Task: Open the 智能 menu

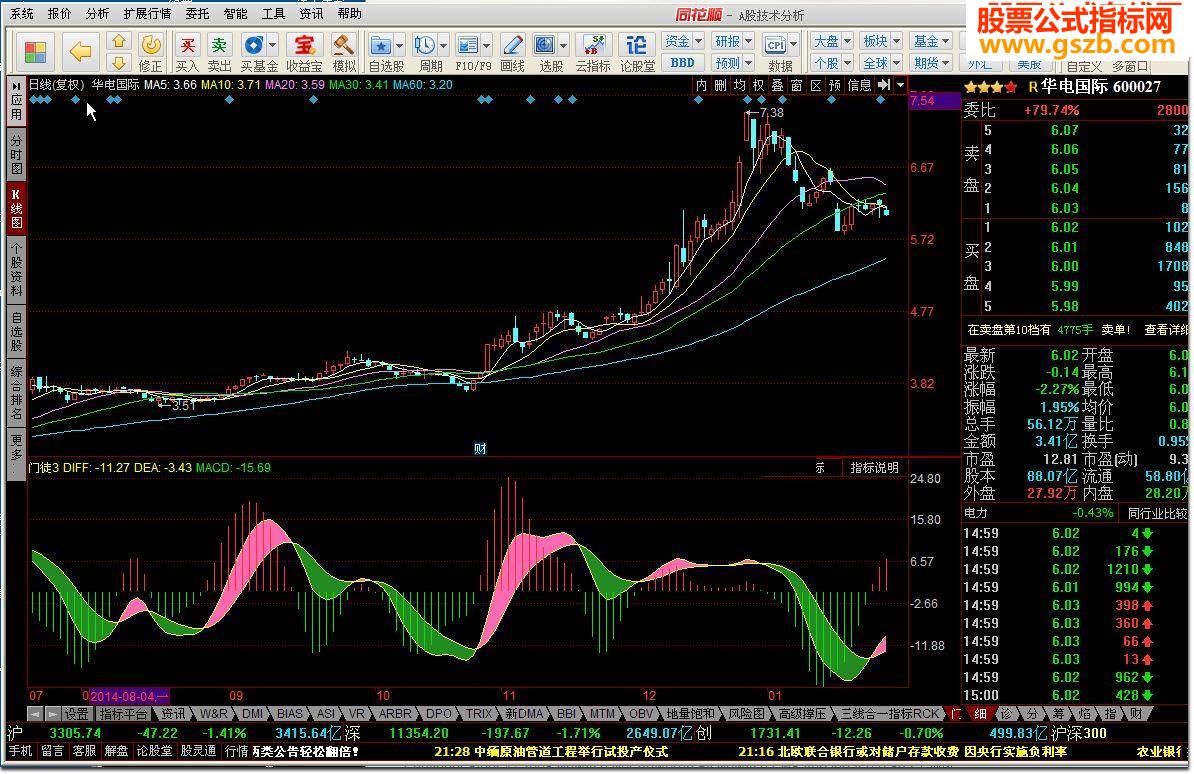Action: click(x=235, y=14)
